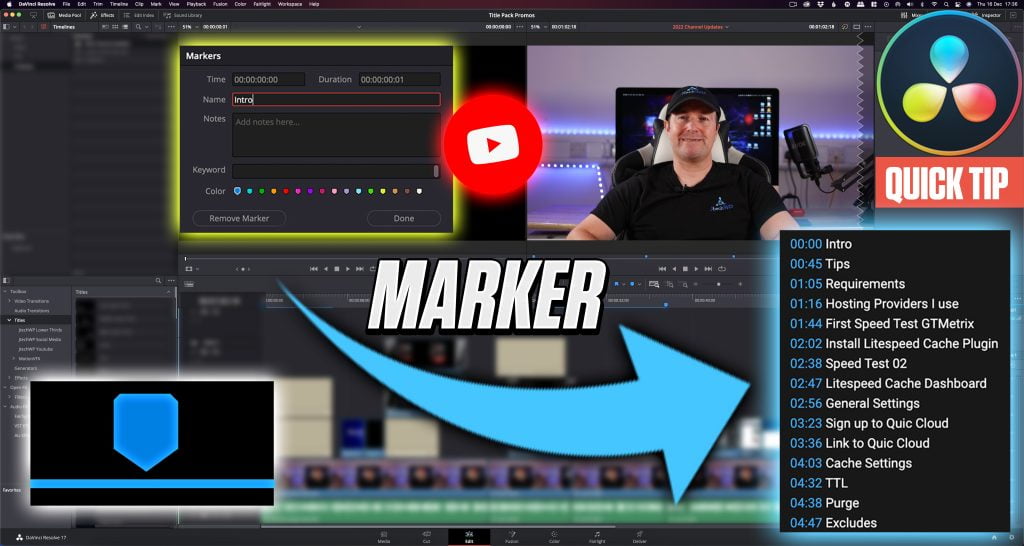
Task: Toggle loop playback in timeline viewer
Action: 722,268
